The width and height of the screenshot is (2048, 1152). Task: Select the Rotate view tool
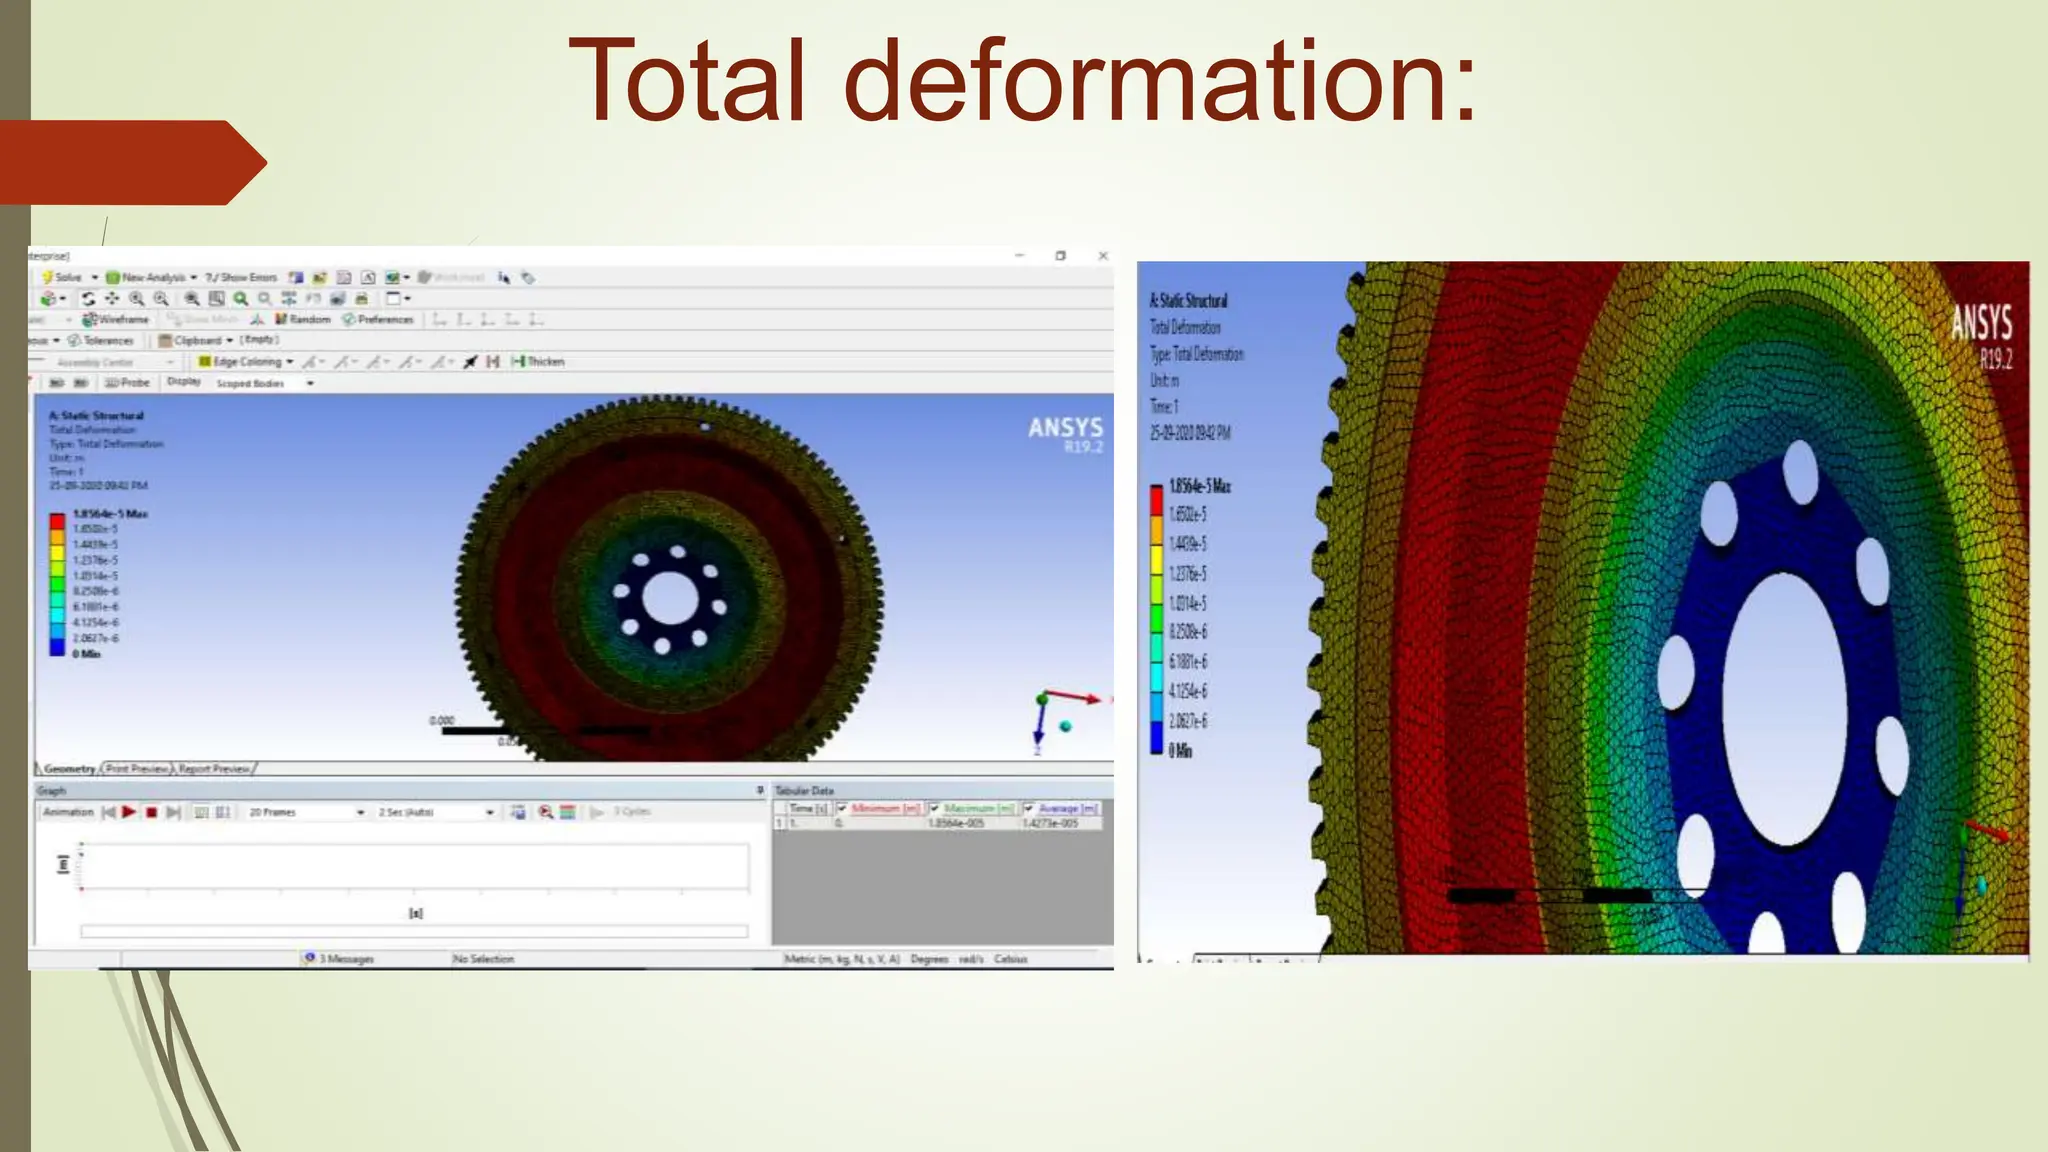pyautogui.click(x=88, y=298)
